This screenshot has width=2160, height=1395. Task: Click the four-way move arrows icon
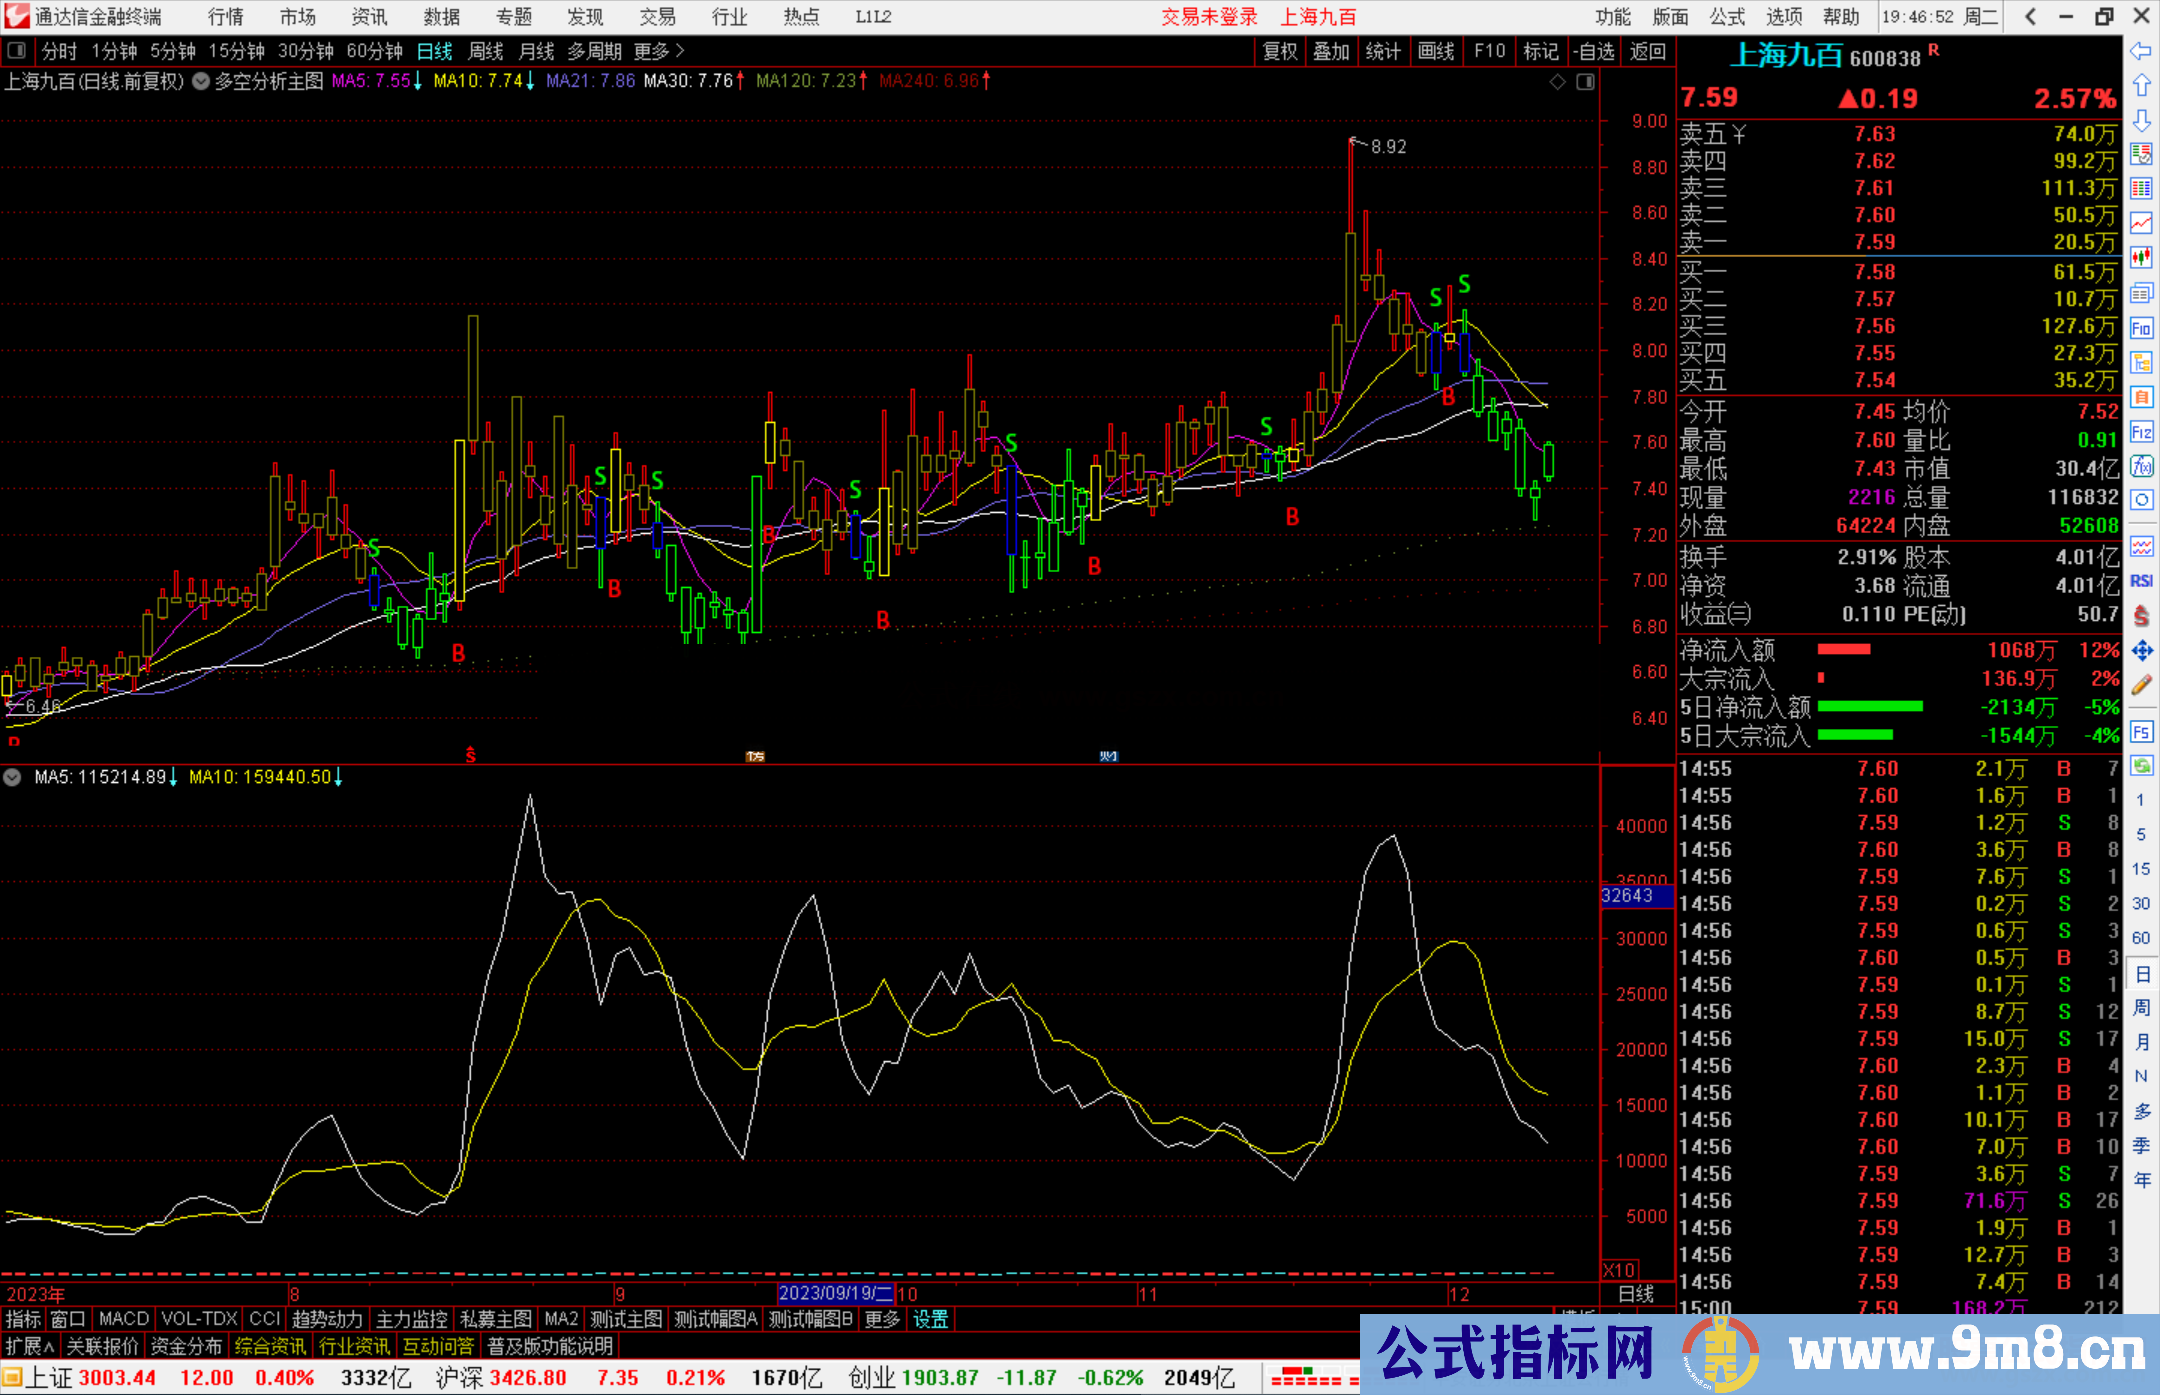click(x=2141, y=651)
